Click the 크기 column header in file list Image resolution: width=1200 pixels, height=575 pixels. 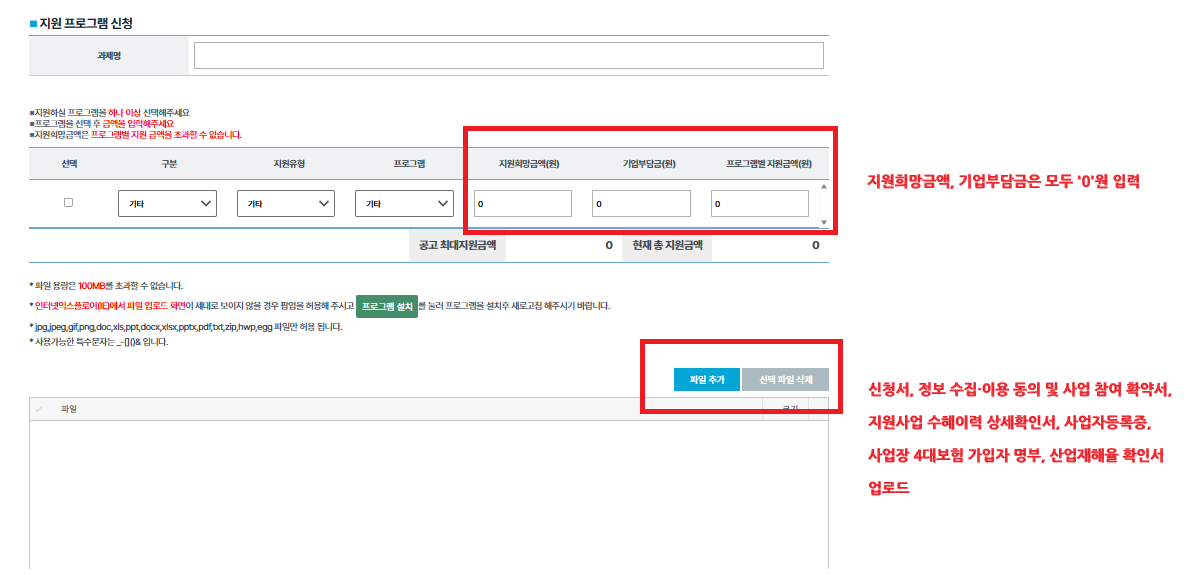click(789, 409)
